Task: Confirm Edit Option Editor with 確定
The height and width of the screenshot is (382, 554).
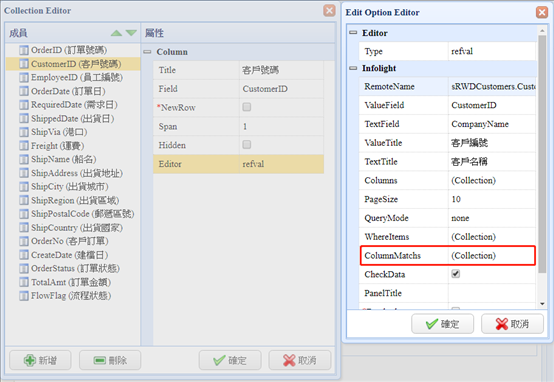Action: [442, 324]
